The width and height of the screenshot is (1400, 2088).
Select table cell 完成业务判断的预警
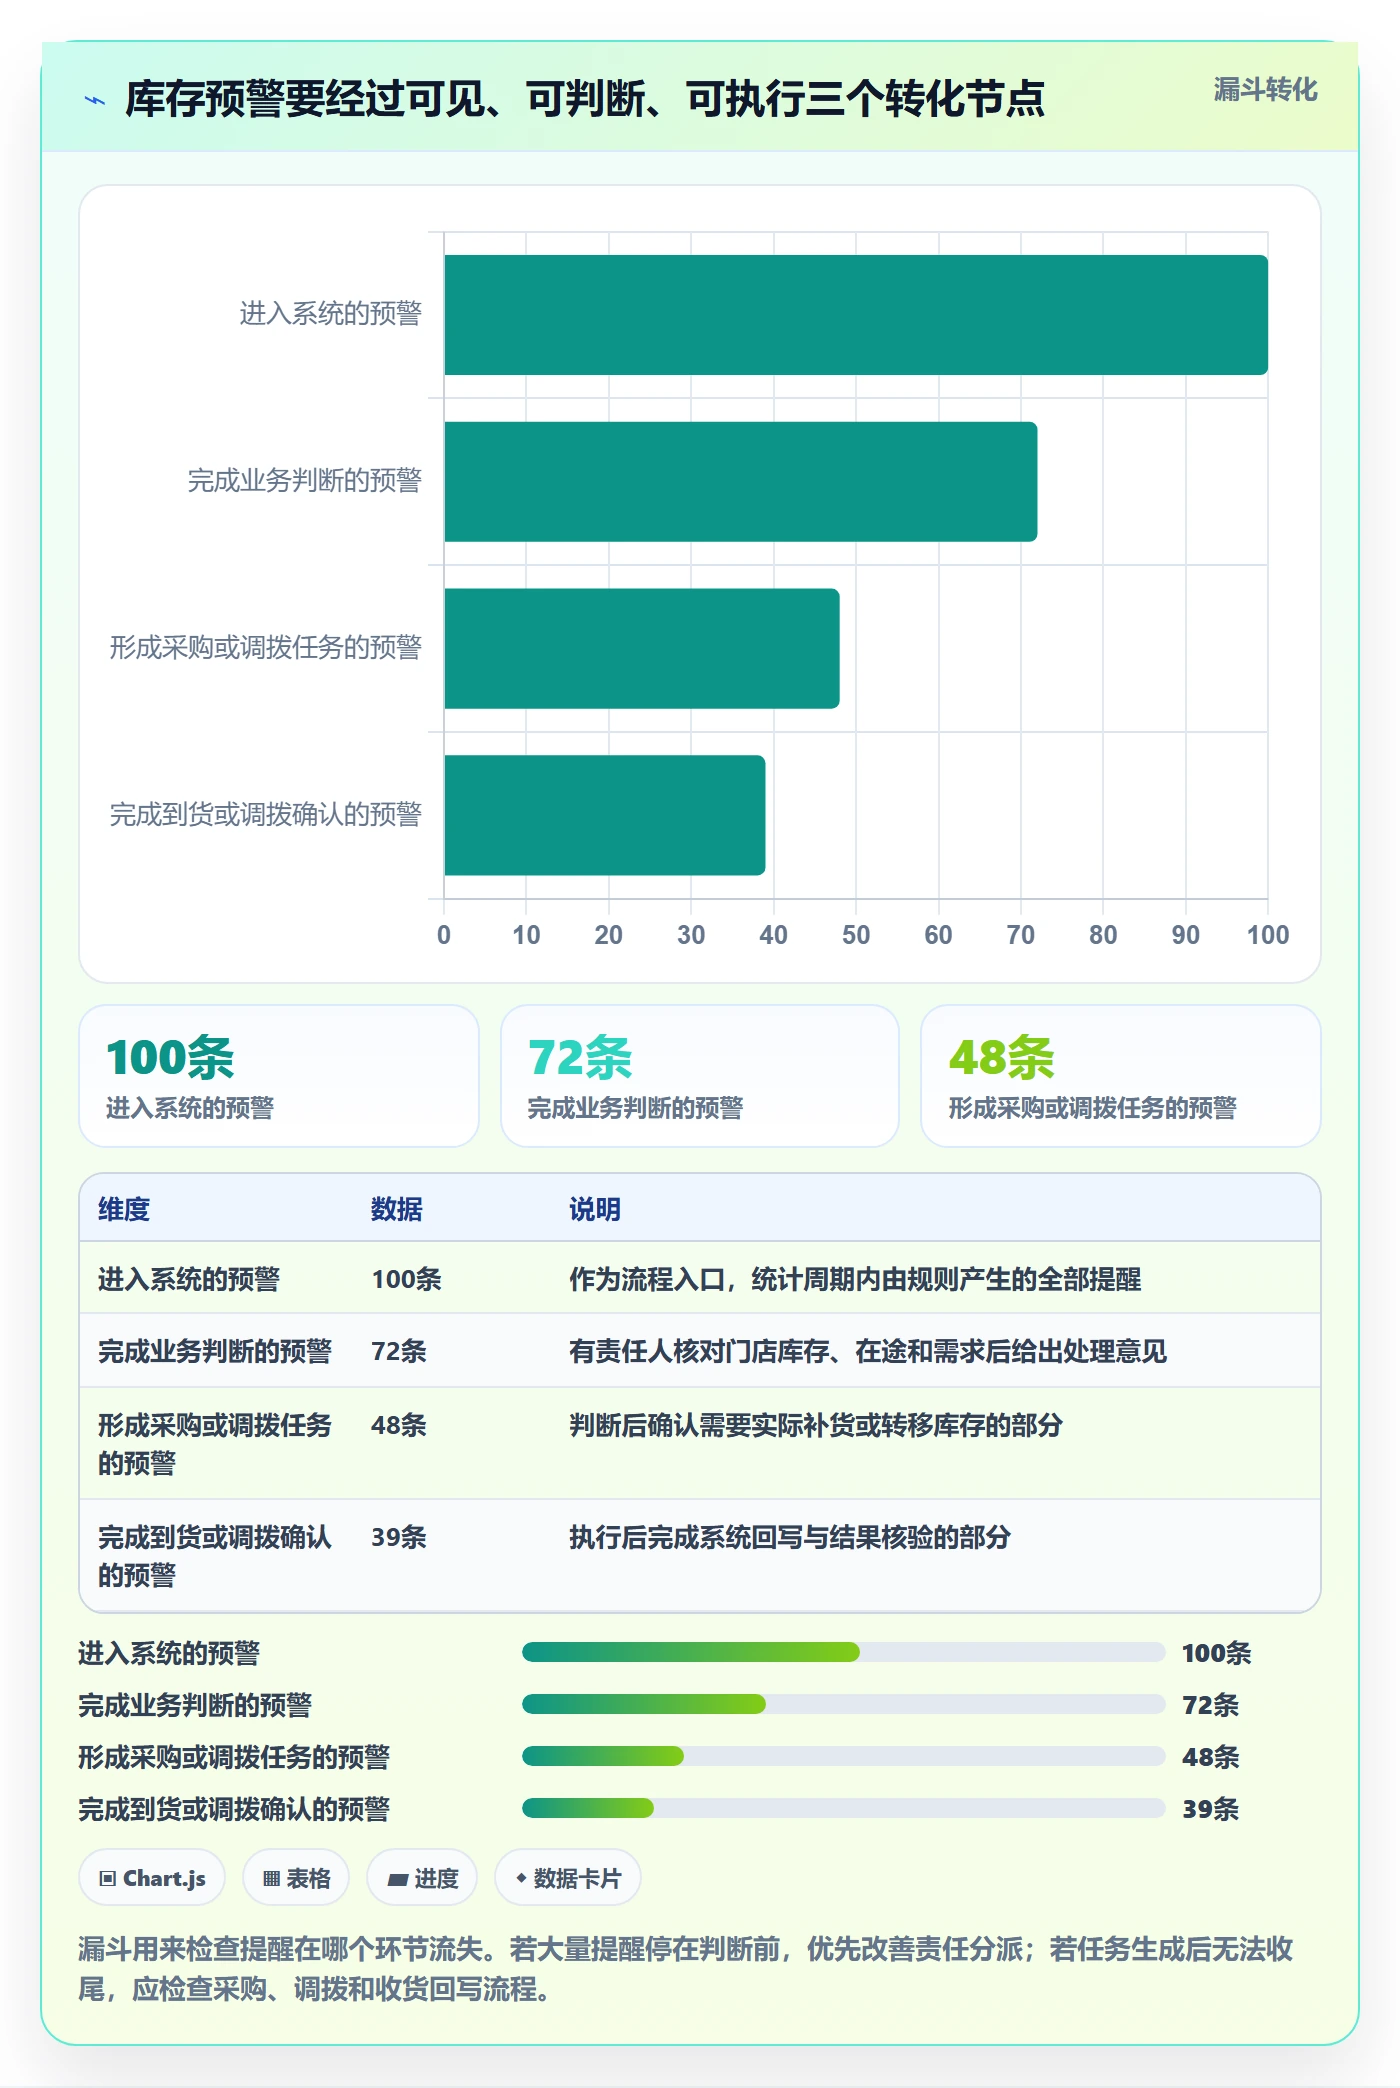coord(215,1351)
